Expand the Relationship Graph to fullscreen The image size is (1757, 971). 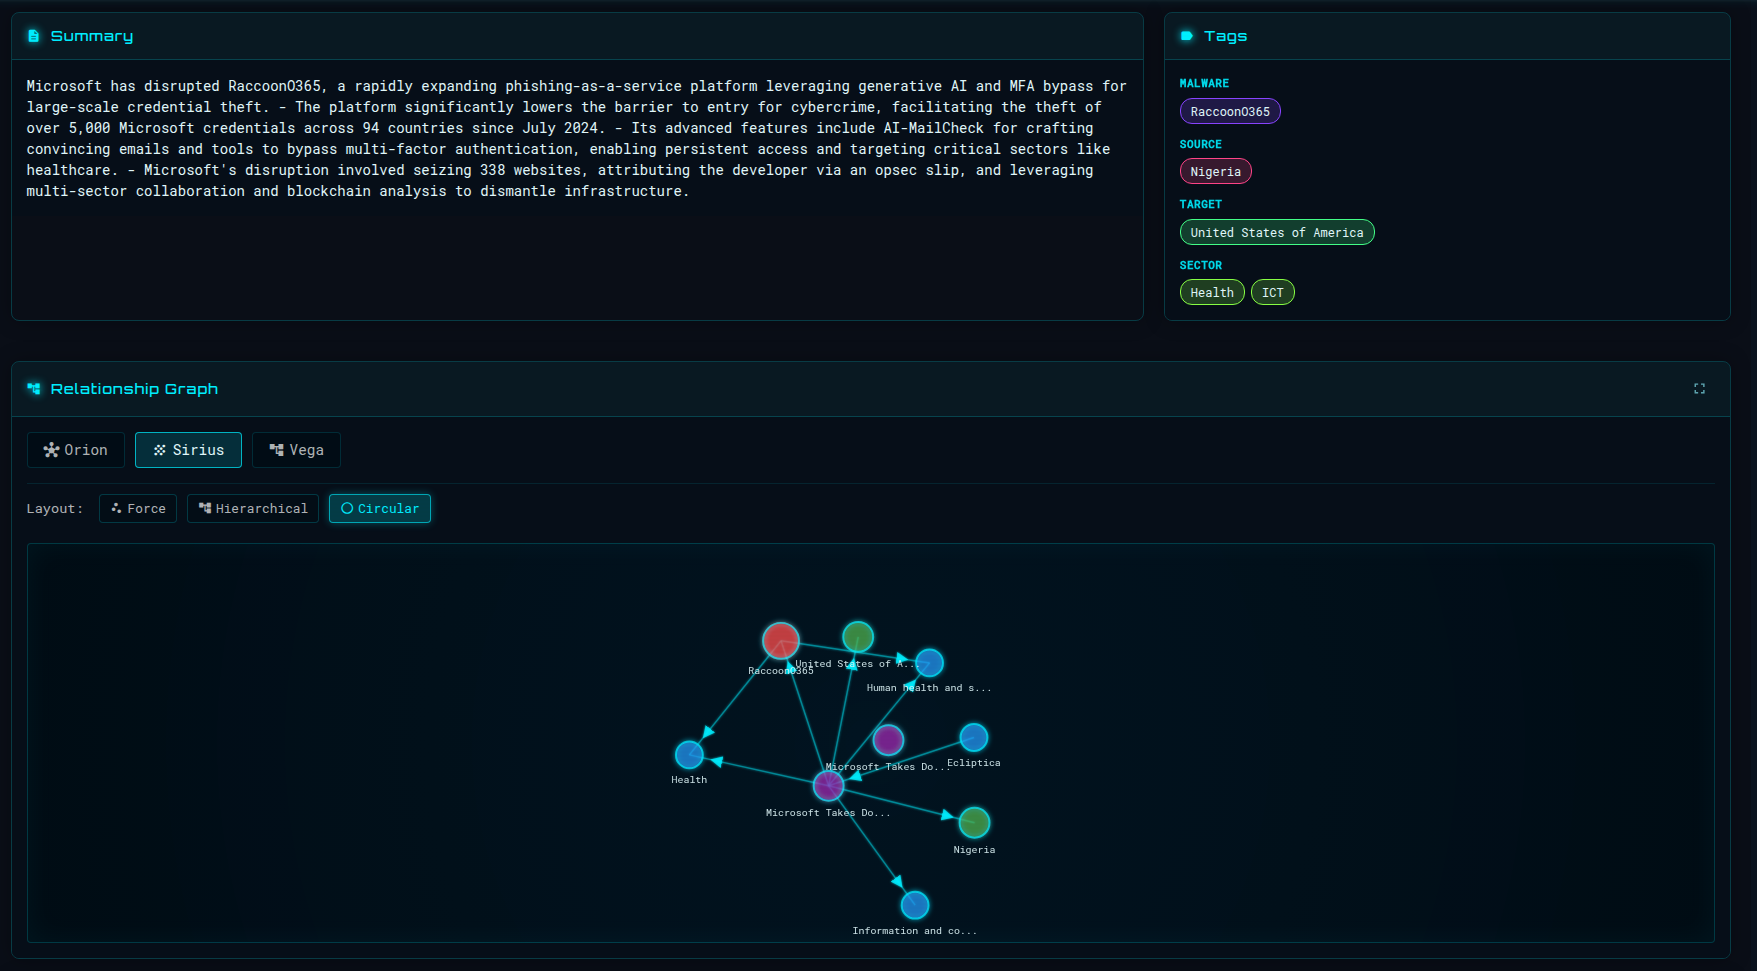tap(1699, 389)
